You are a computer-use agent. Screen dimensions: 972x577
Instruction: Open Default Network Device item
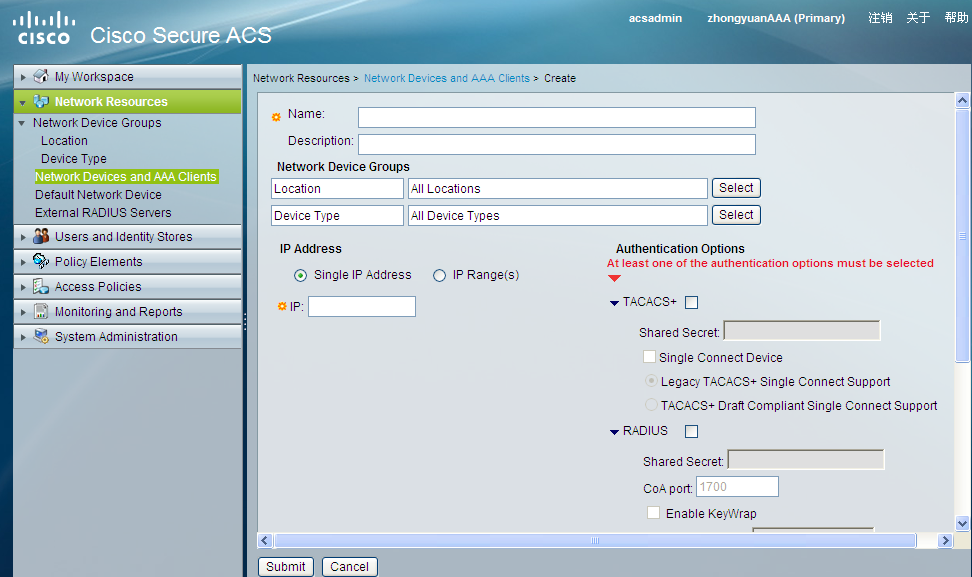pyautogui.click(x=98, y=195)
